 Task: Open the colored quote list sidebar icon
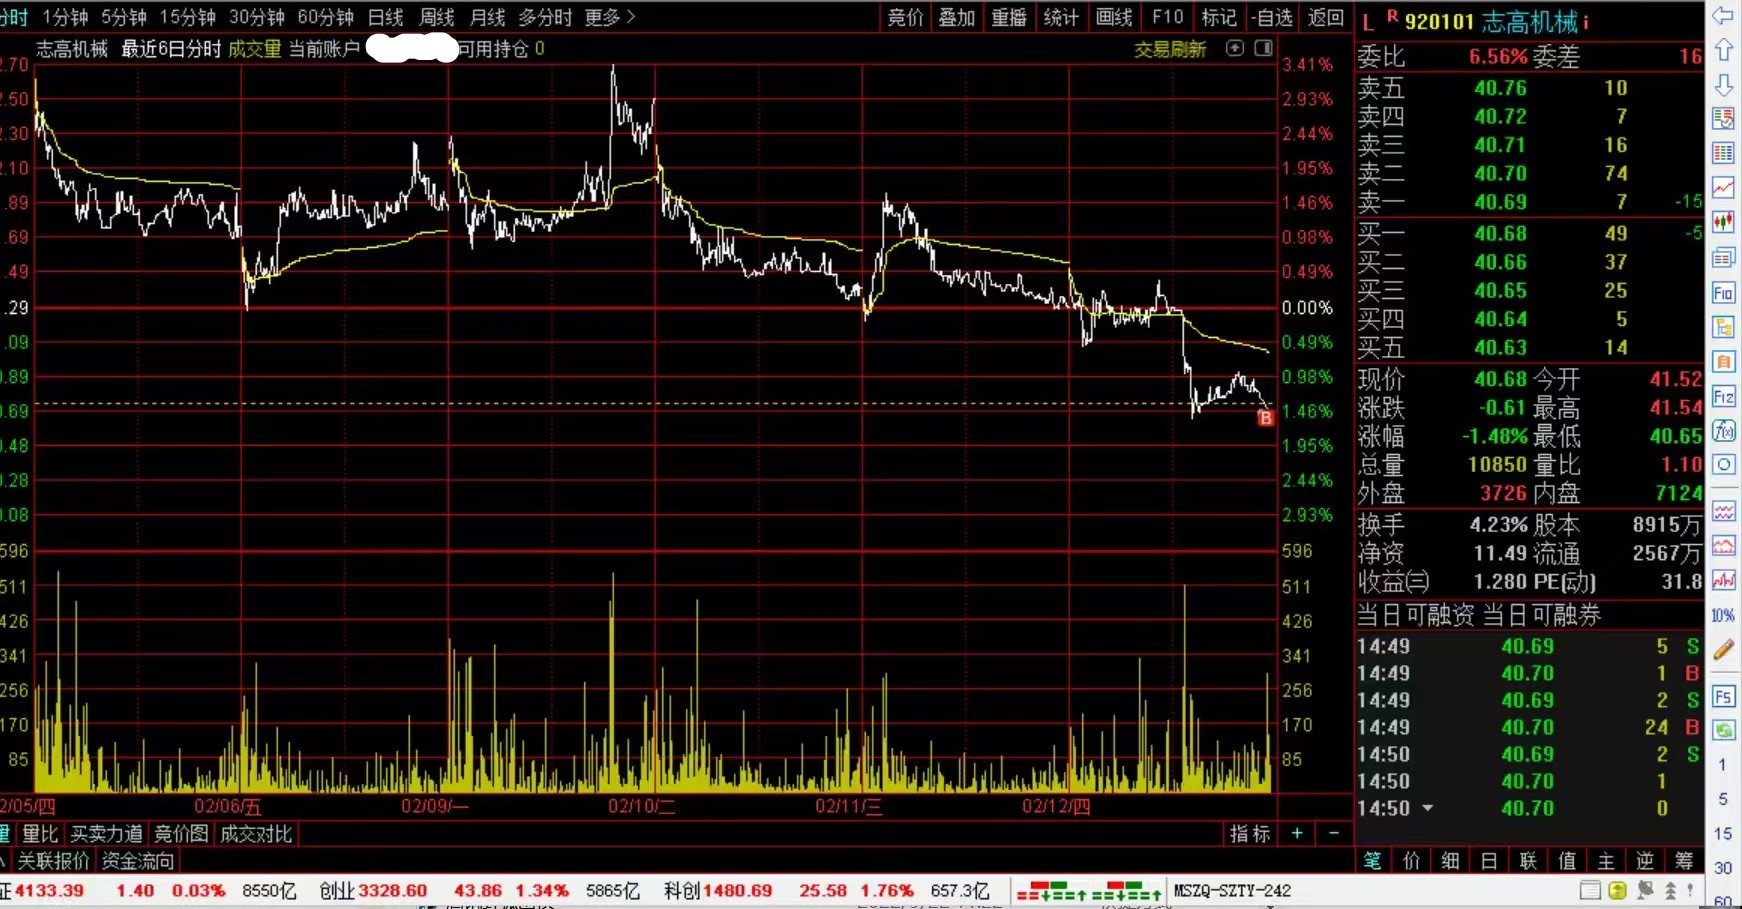(x=1723, y=119)
